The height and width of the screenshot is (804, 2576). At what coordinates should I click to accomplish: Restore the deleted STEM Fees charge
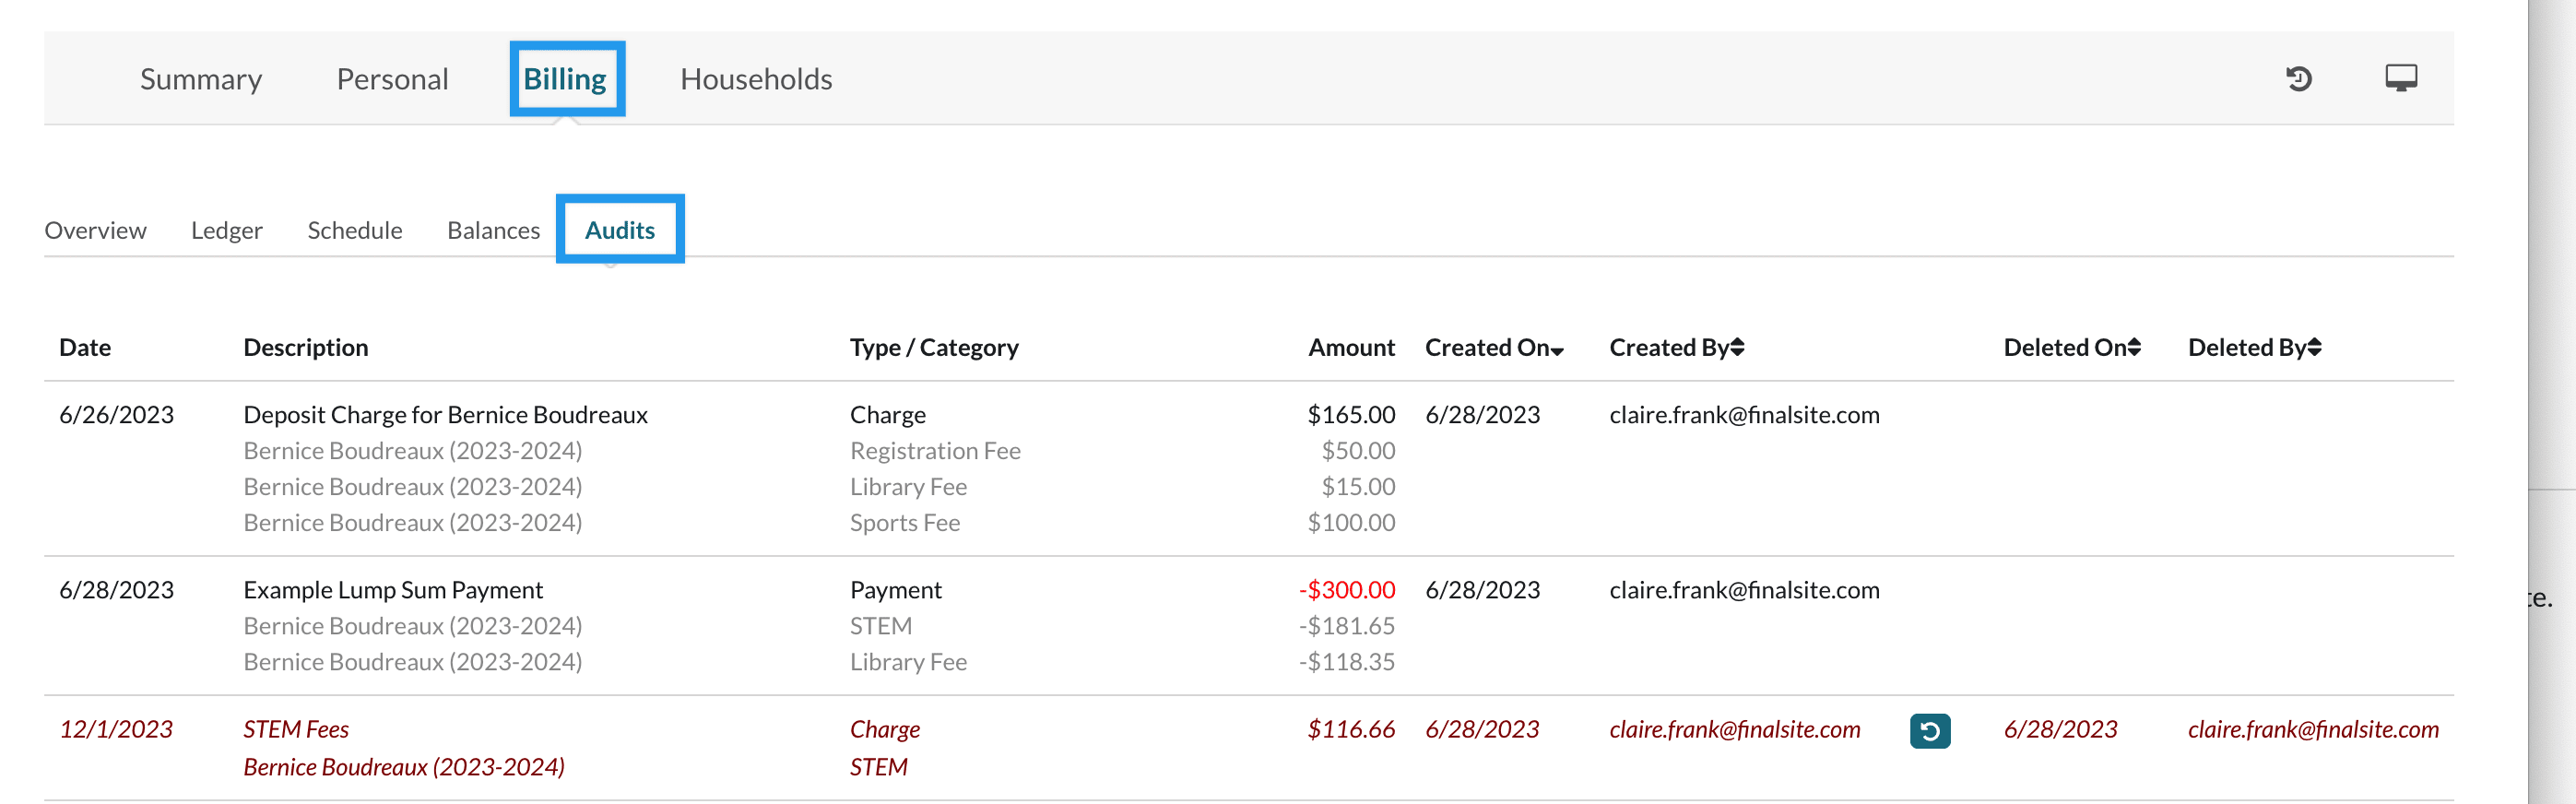[x=1929, y=731]
